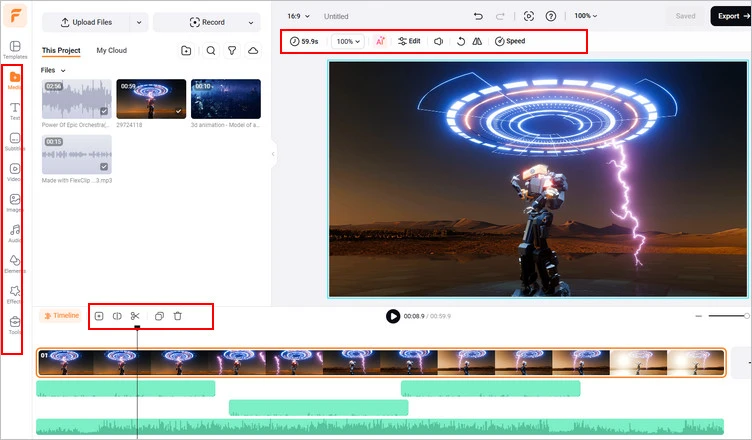Select the 3d animation video thumbnail
Screen dimensions: 752x440
[226, 99]
